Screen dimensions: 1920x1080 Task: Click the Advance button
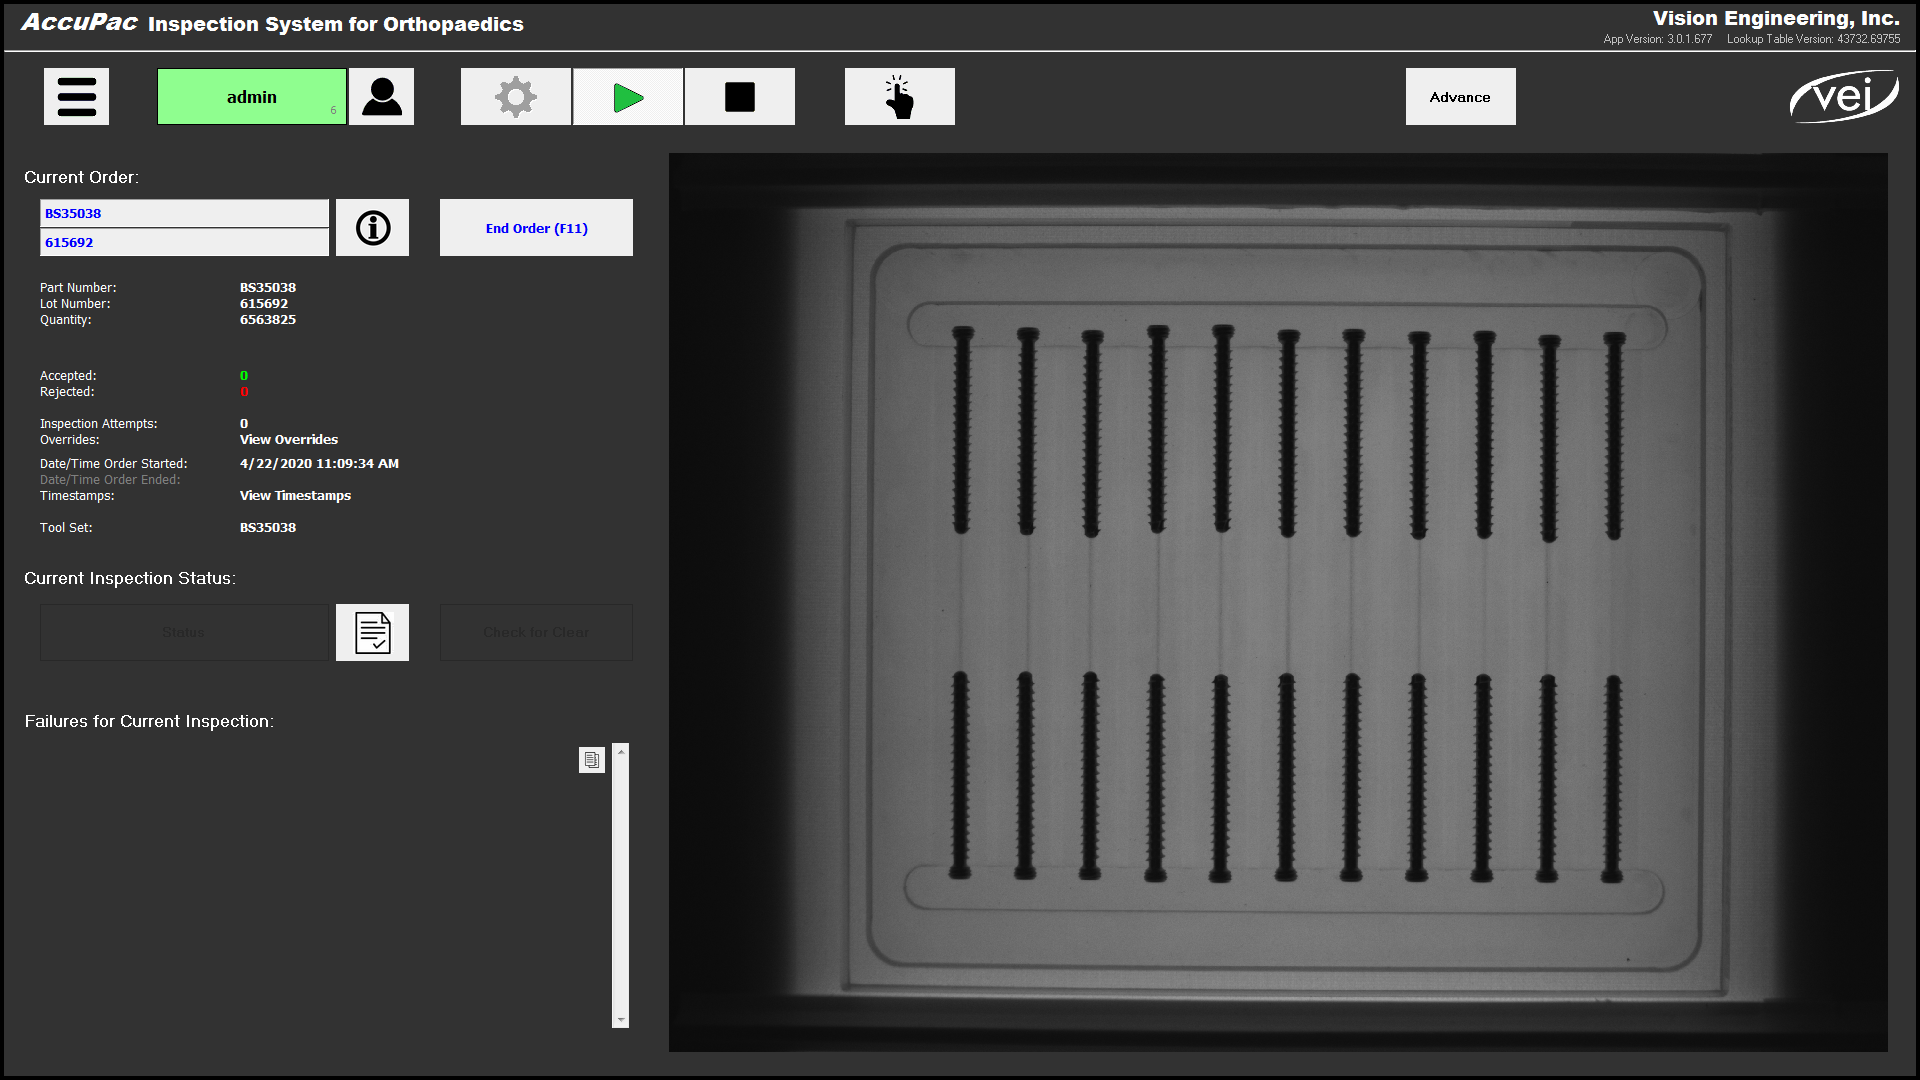(1460, 97)
